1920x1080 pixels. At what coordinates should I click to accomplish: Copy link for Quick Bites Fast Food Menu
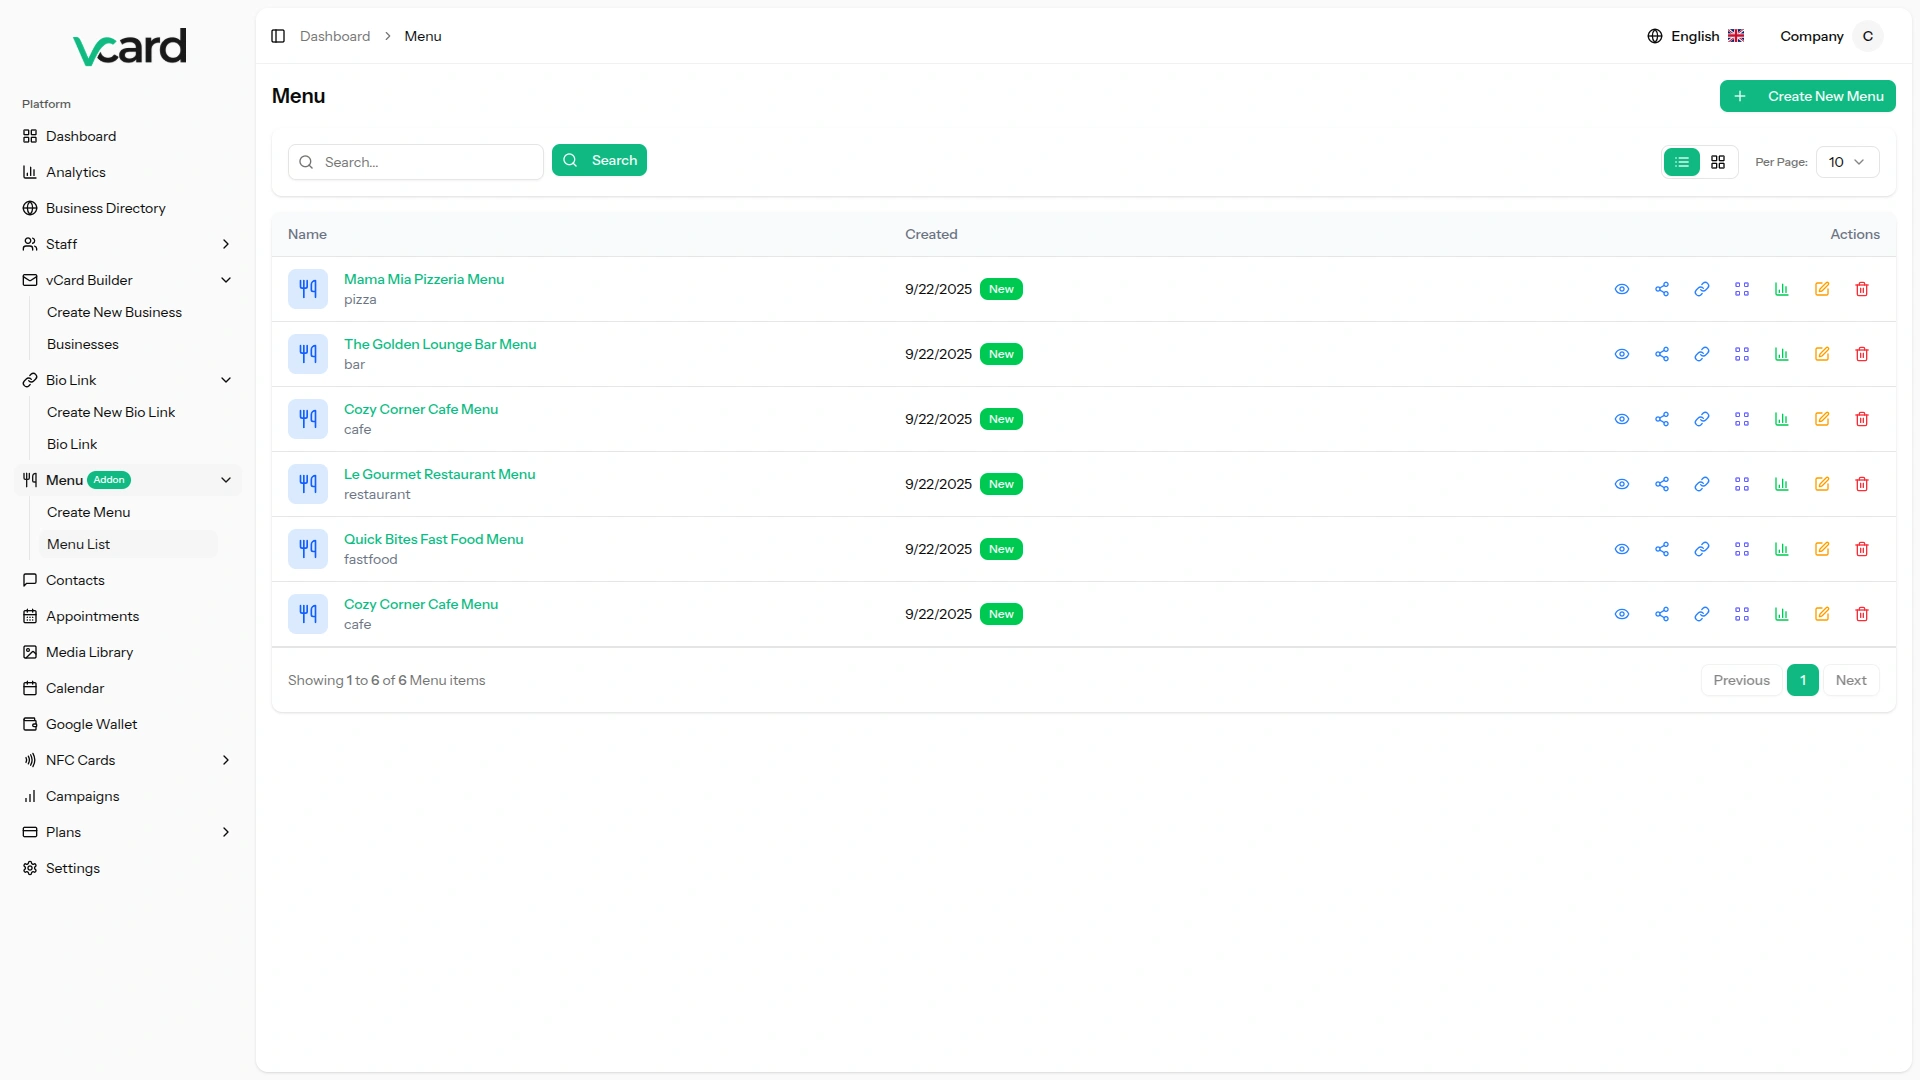point(1701,549)
